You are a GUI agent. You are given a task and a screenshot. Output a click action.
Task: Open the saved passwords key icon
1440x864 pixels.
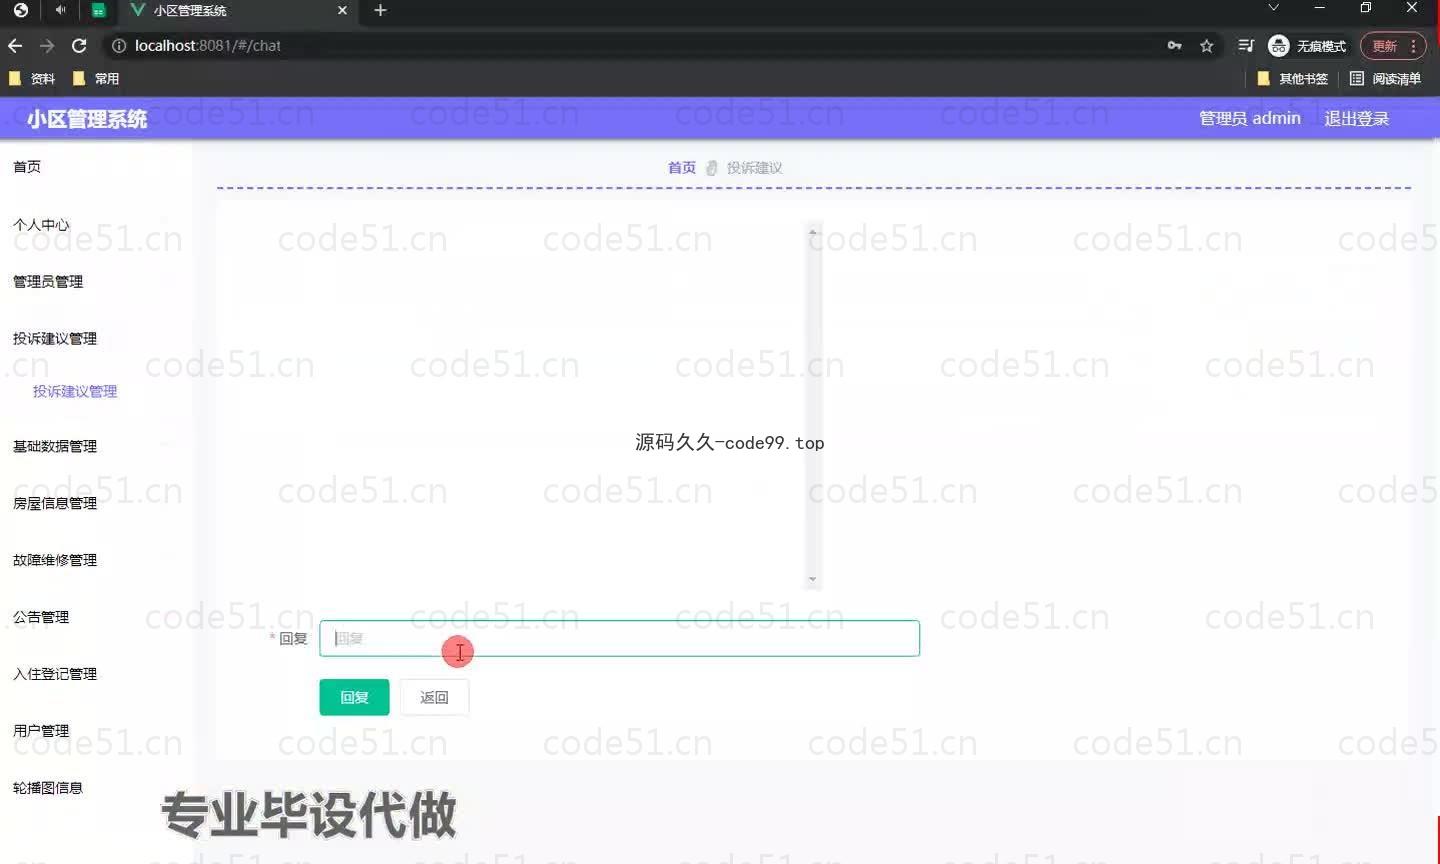[x=1174, y=46]
